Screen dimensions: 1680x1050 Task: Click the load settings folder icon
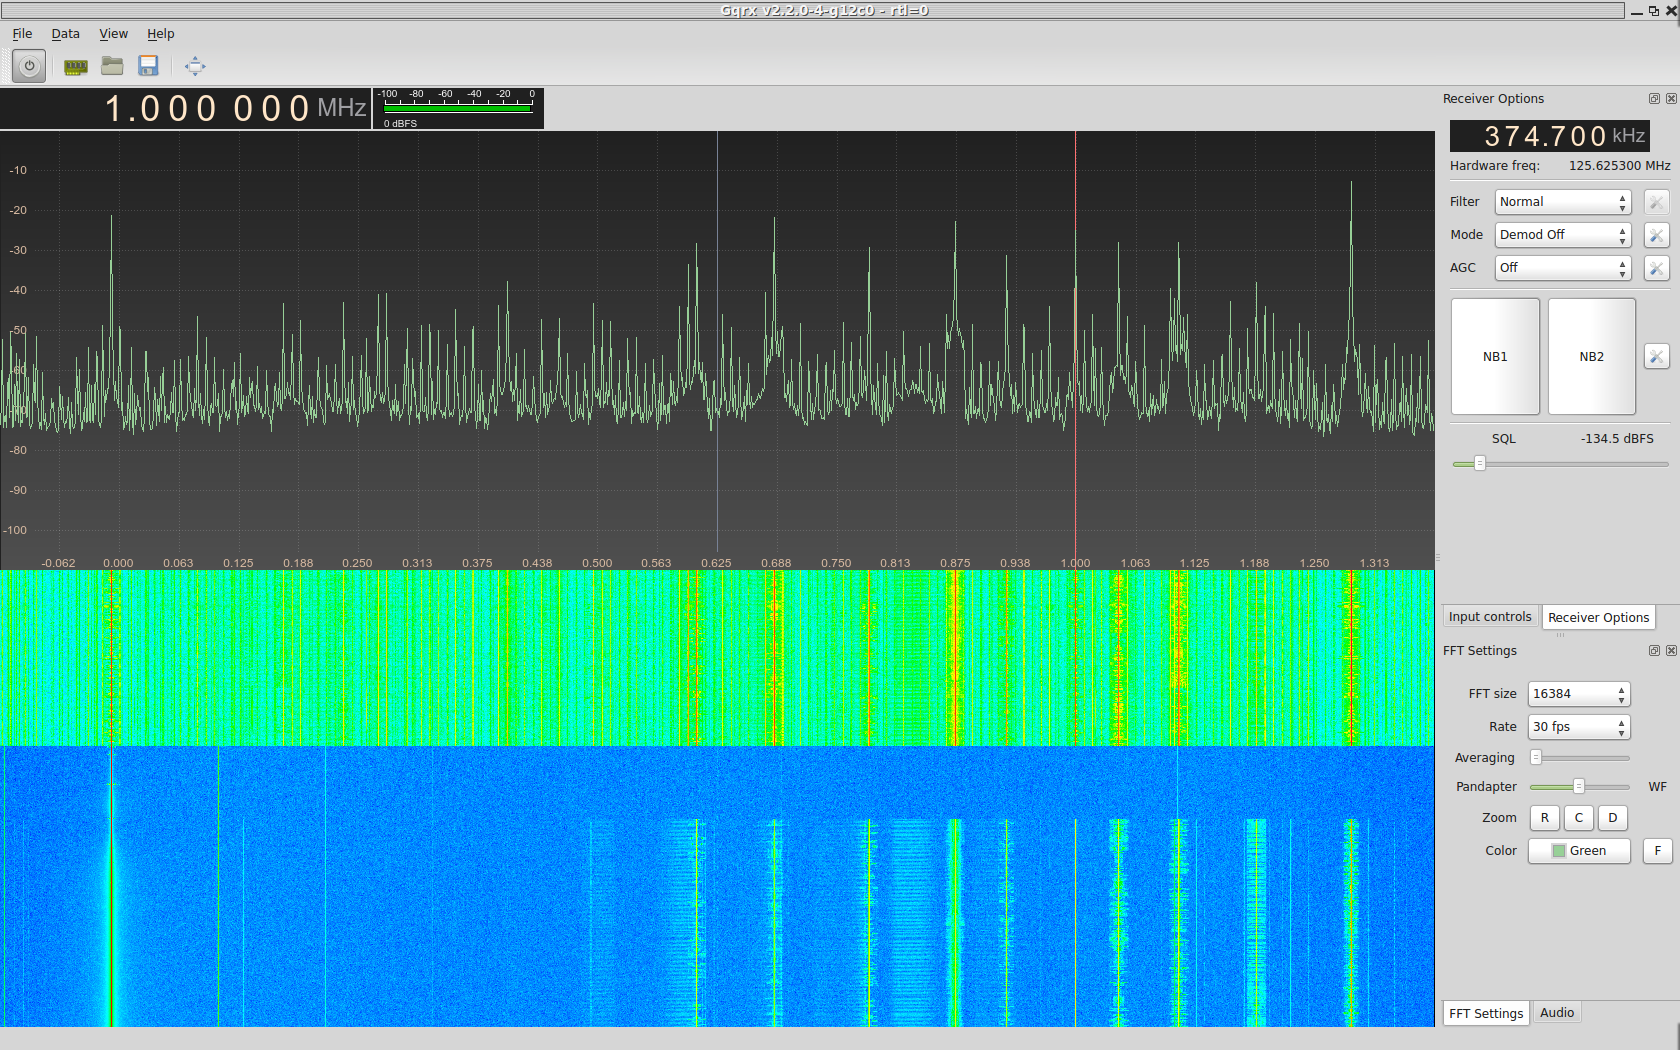112,67
